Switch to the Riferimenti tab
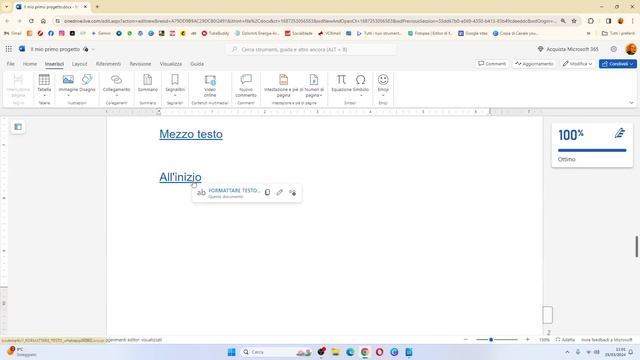 tap(108, 64)
